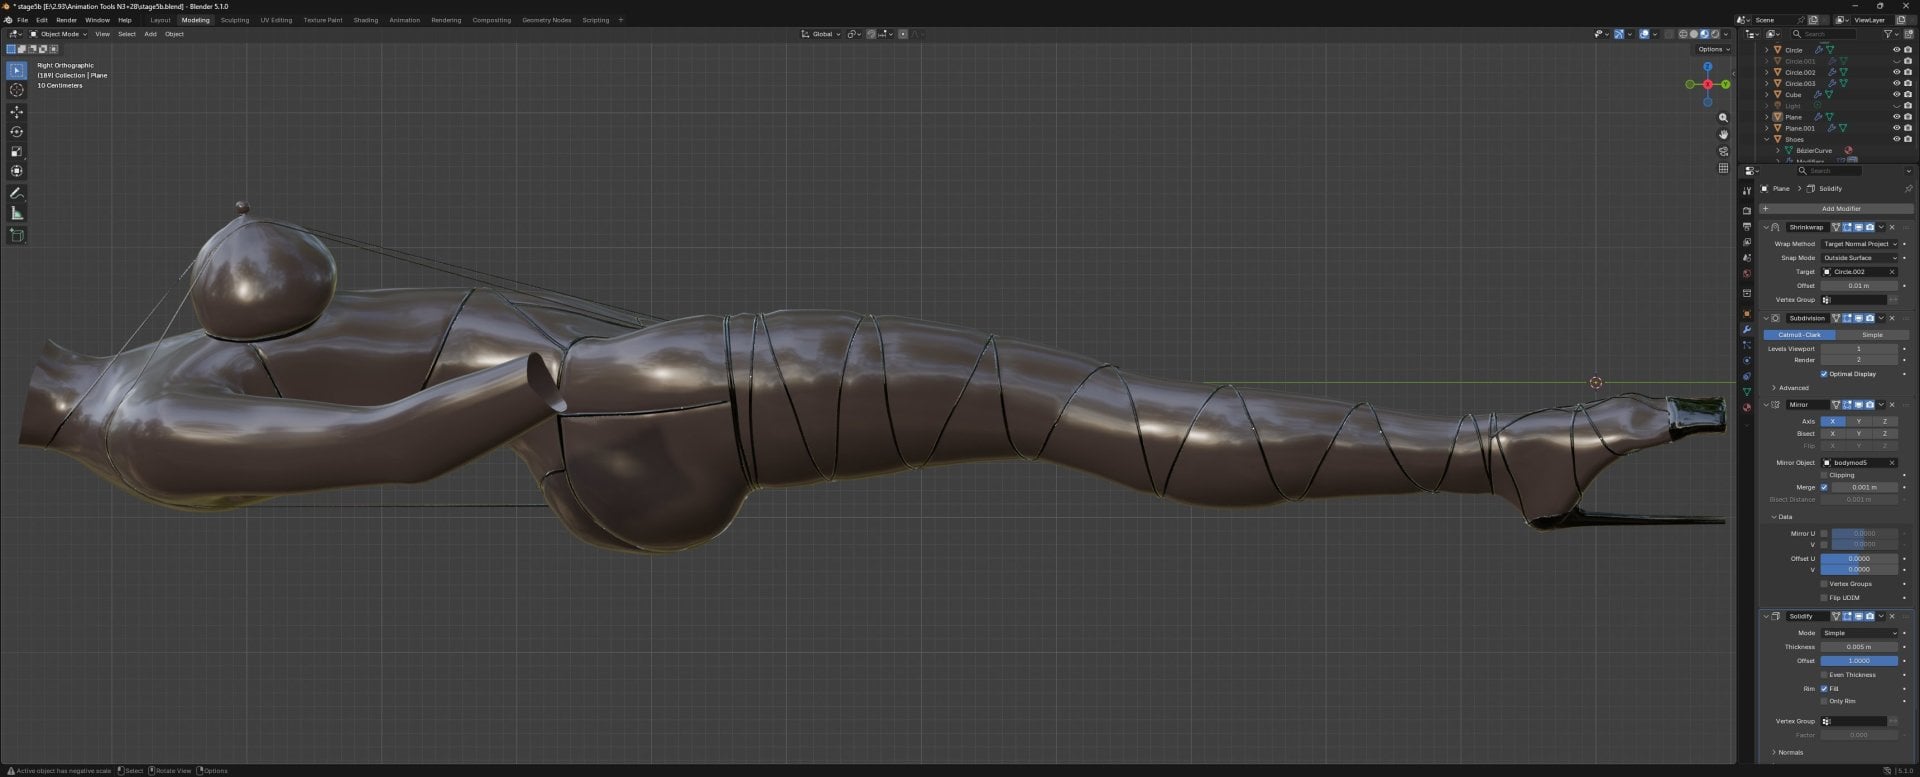Toggle Mirror Merge checkbox
The width and height of the screenshot is (1920, 777).
click(1824, 487)
